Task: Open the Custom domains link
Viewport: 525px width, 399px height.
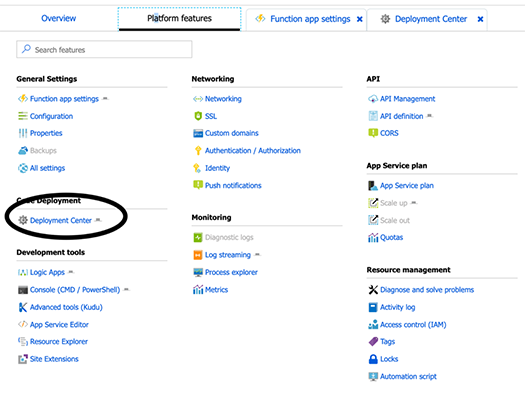Action: click(232, 133)
